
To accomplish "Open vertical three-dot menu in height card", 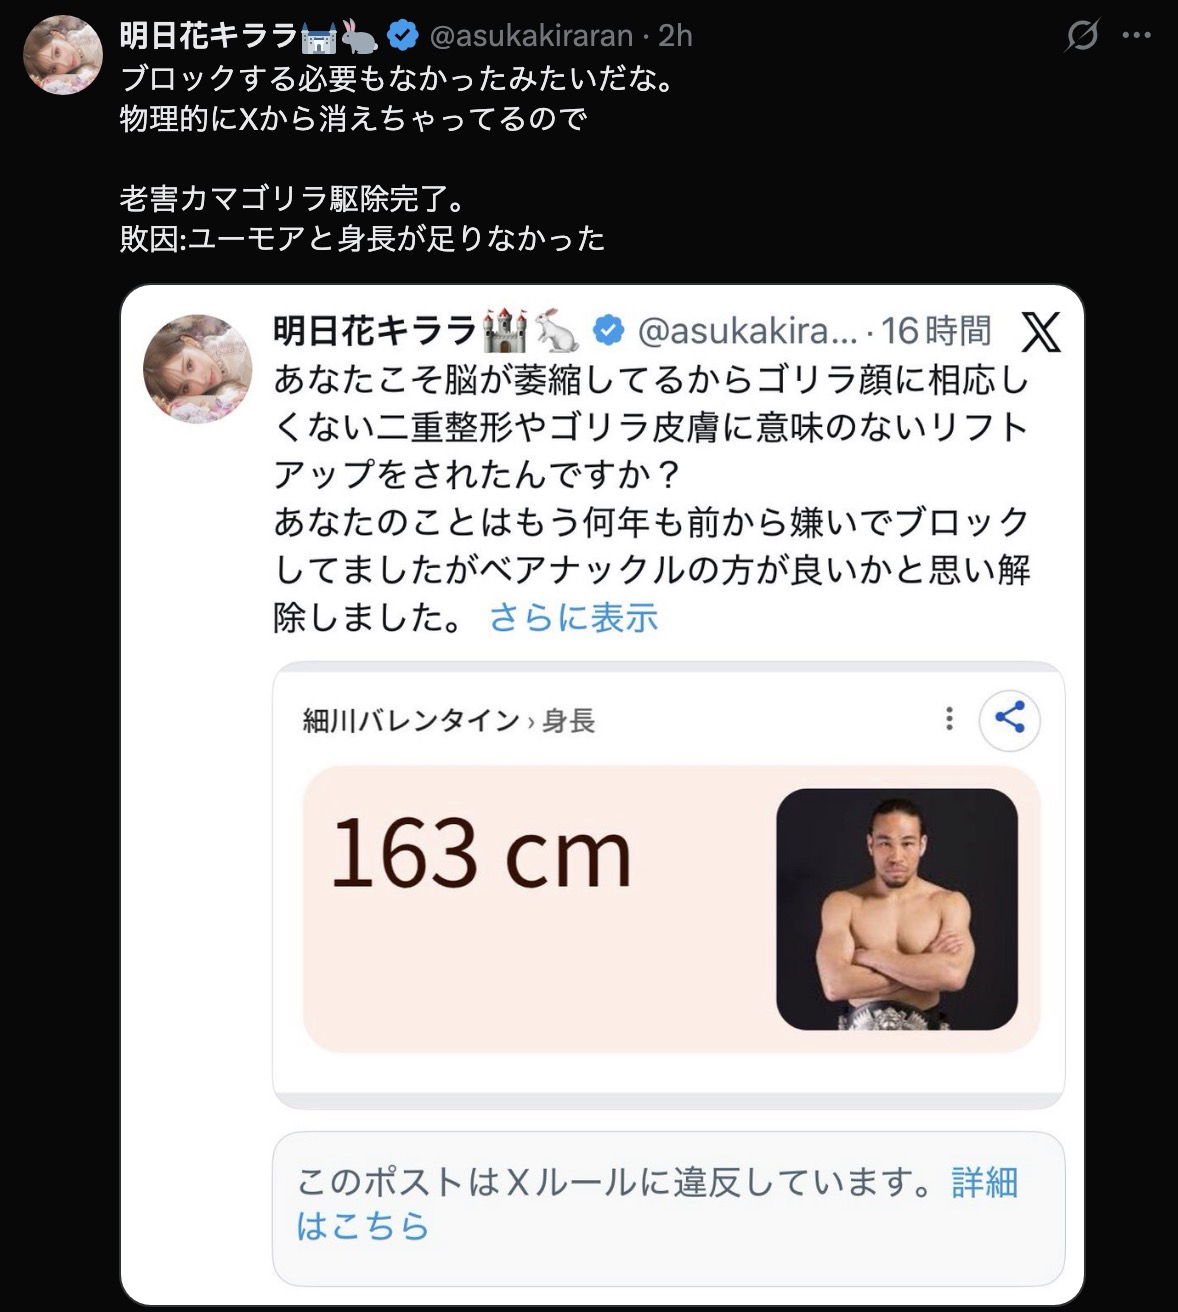I will (x=949, y=718).
